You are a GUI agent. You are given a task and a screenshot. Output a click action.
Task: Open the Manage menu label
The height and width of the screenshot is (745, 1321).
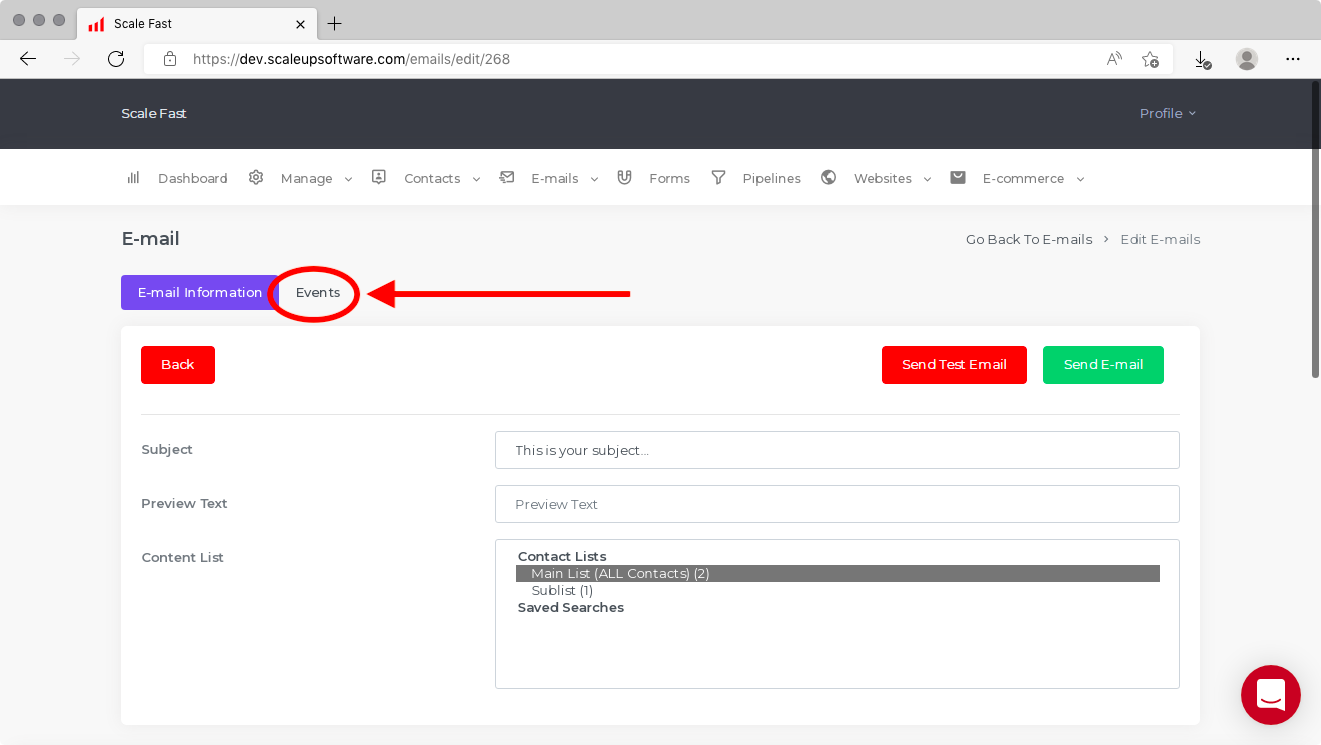click(x=306, y=178)
